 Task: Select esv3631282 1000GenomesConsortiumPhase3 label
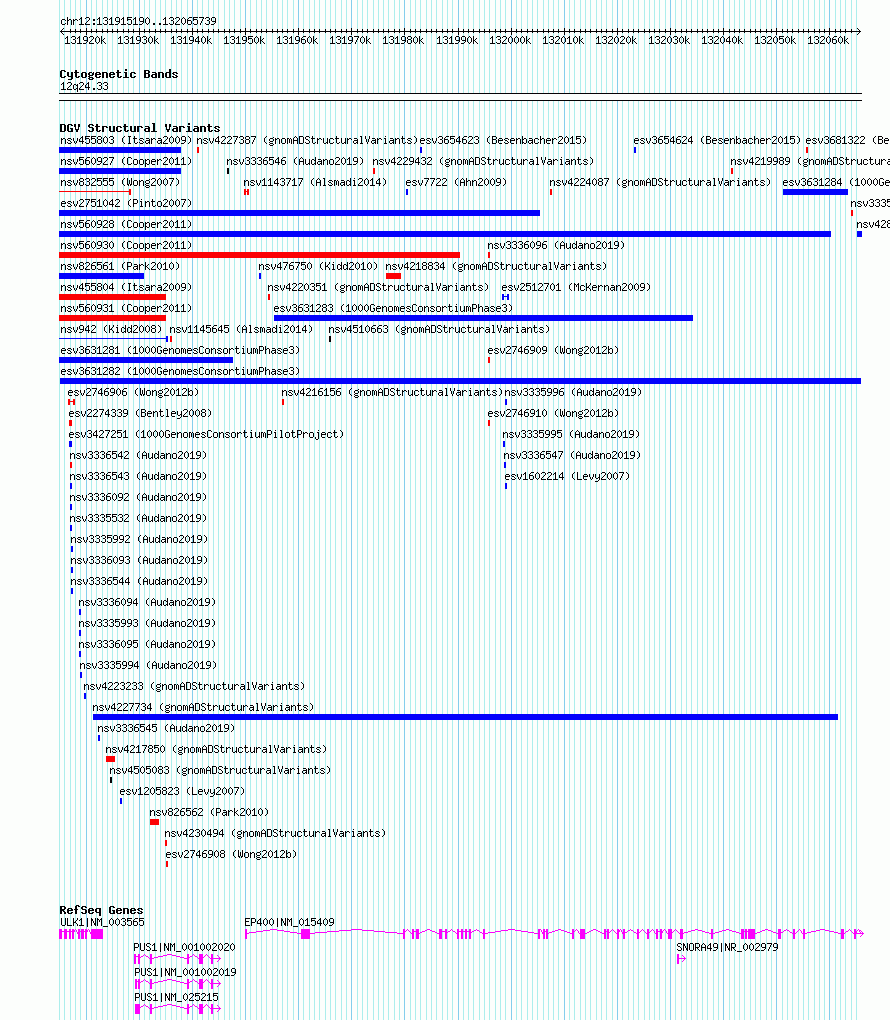[x=180, y=371]
